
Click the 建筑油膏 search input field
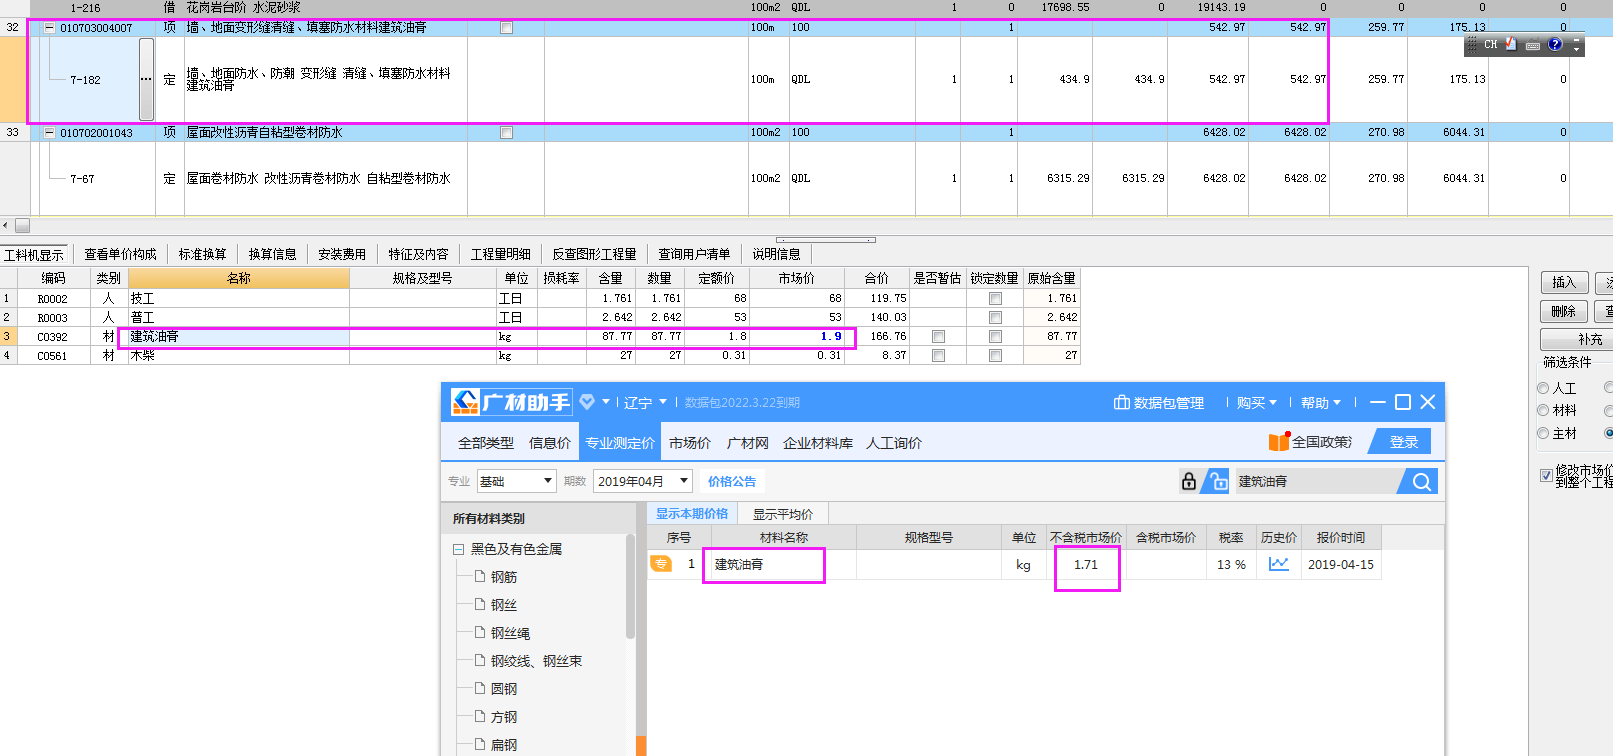[x=1318, y=481]
